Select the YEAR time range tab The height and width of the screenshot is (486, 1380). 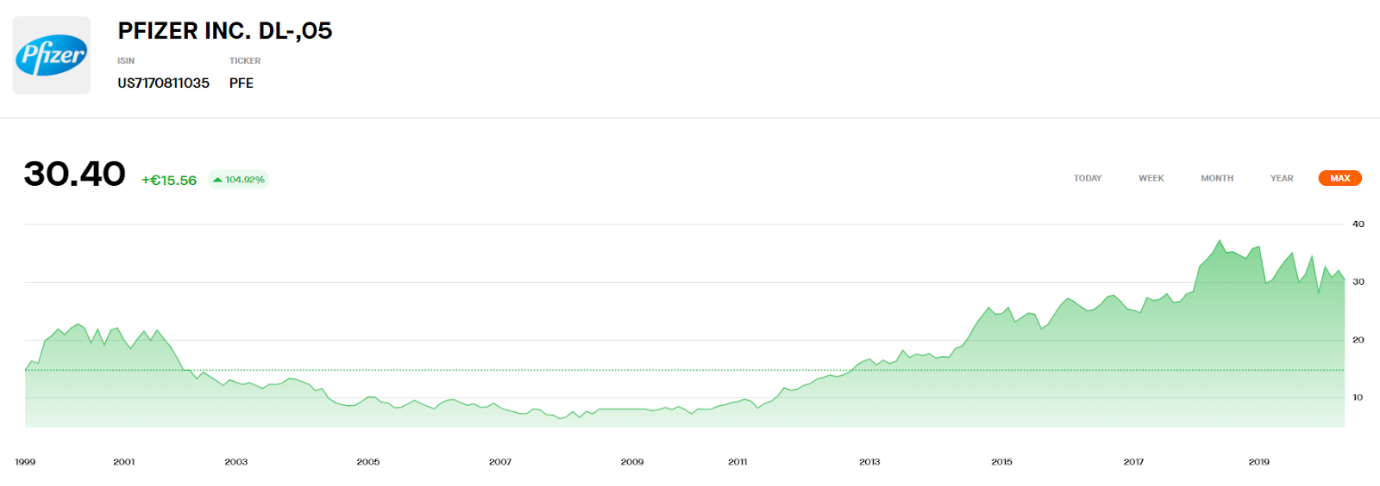point(1281,178)
